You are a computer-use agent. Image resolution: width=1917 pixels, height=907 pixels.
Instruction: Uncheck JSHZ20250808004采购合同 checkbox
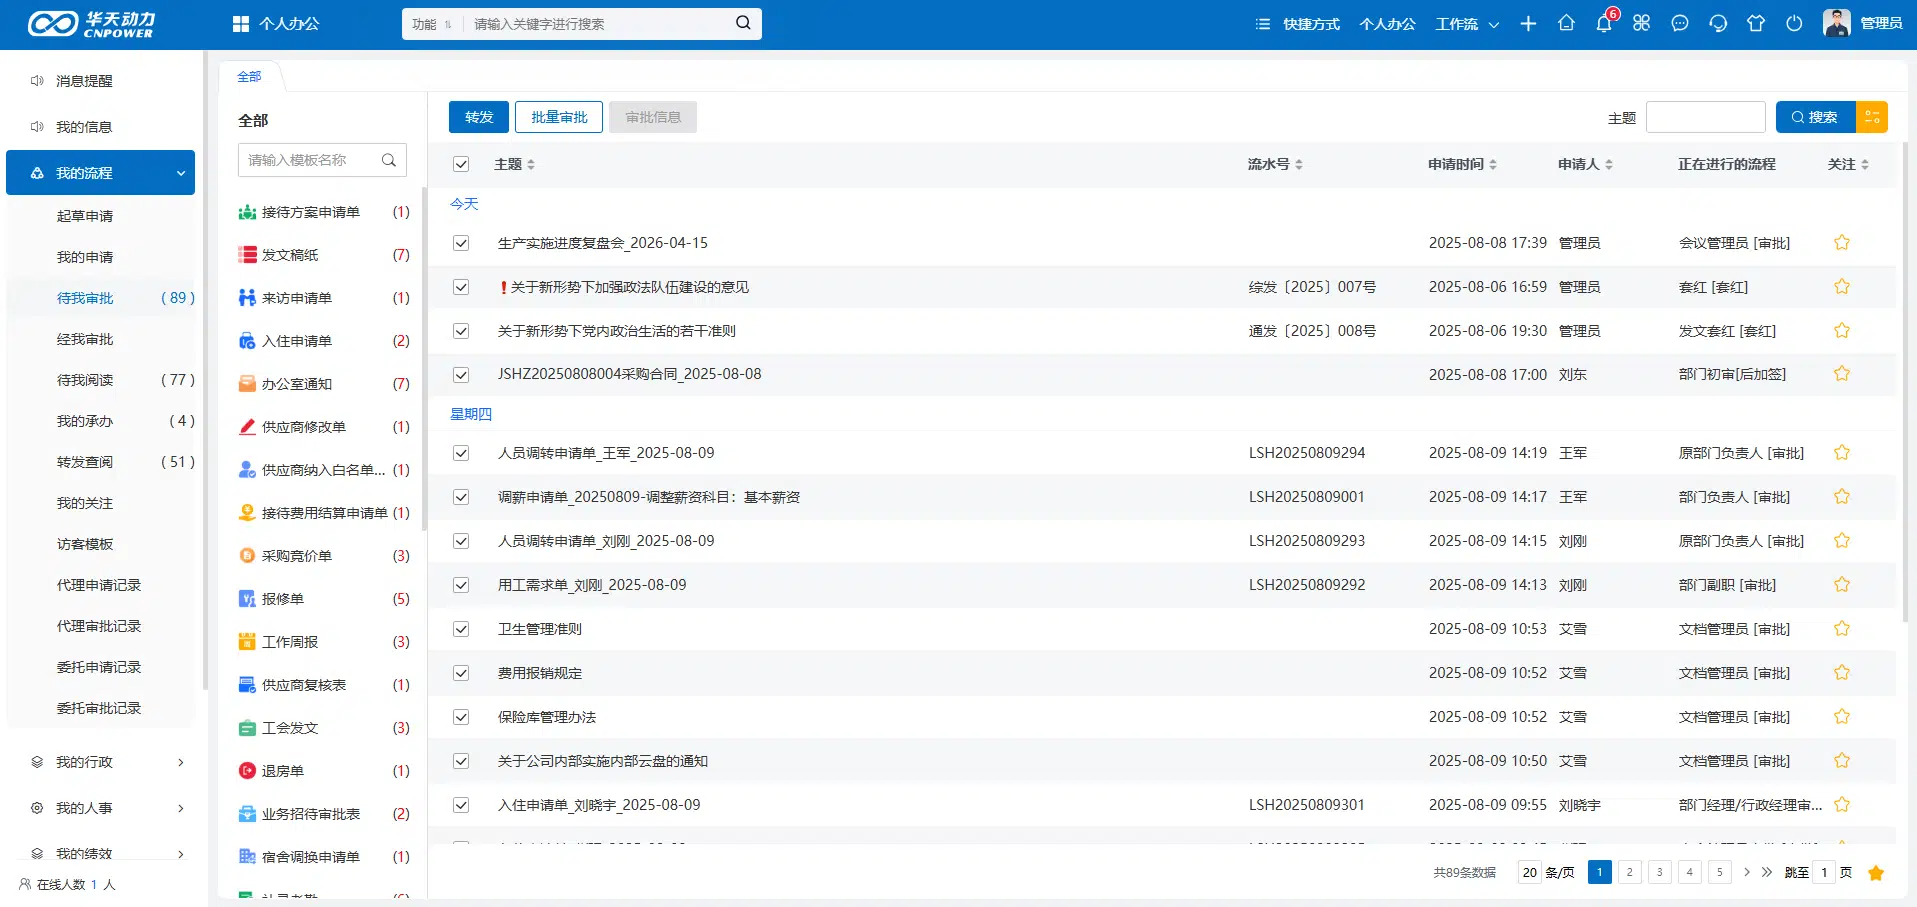(x=461, y=375)
